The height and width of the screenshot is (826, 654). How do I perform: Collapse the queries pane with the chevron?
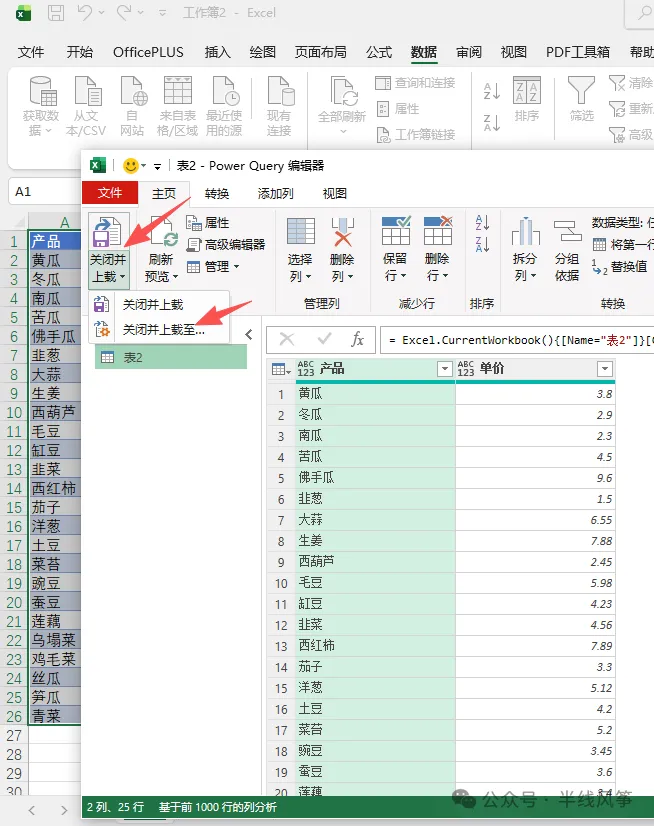pyautogui.click(x=249, y=334)
